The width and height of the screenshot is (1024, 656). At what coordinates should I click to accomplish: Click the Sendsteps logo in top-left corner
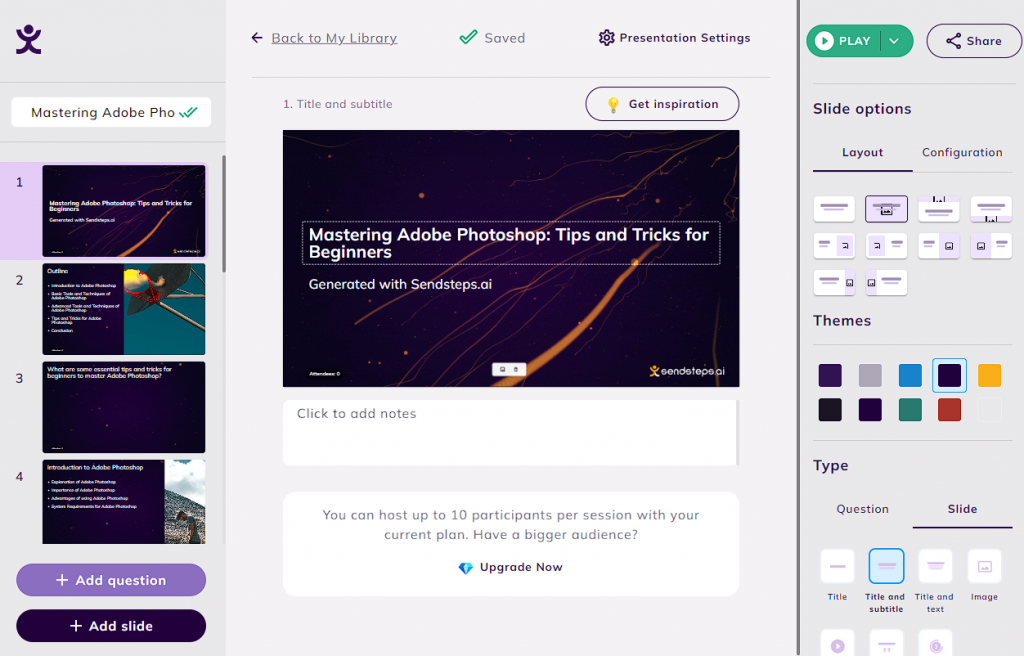29,39
